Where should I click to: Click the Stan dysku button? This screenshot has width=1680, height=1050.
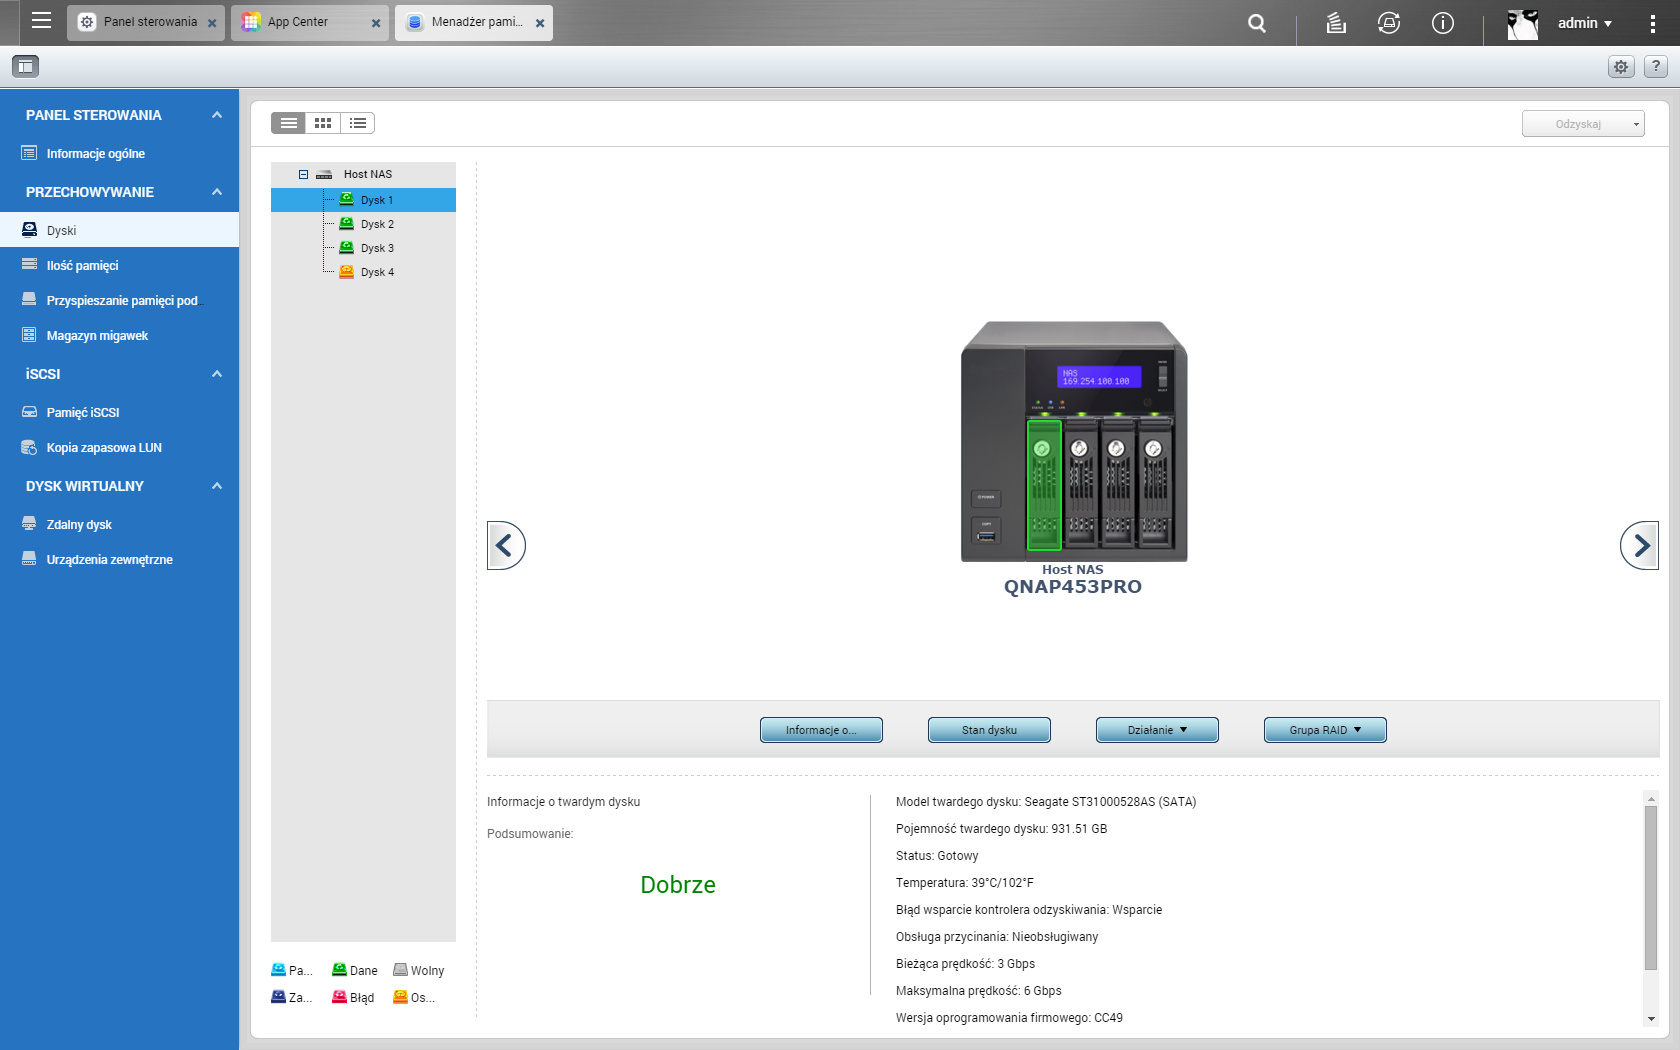point(989,730)
